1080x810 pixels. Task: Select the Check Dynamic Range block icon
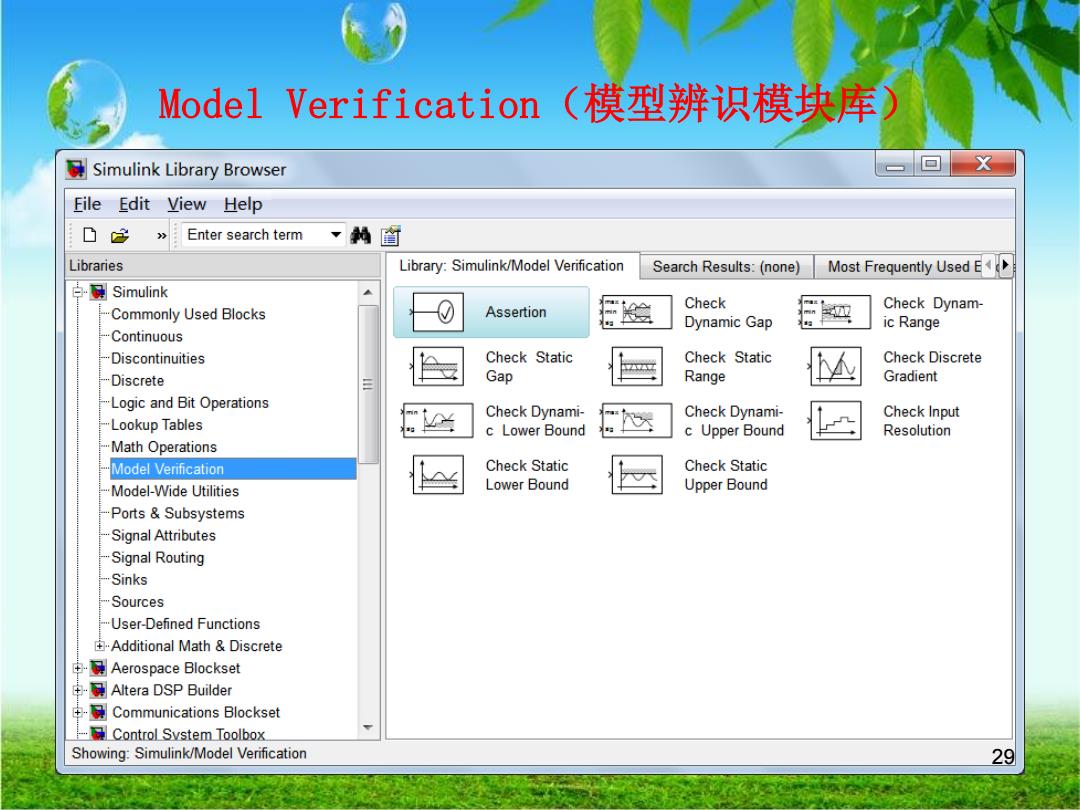click(x=835, y=312)
